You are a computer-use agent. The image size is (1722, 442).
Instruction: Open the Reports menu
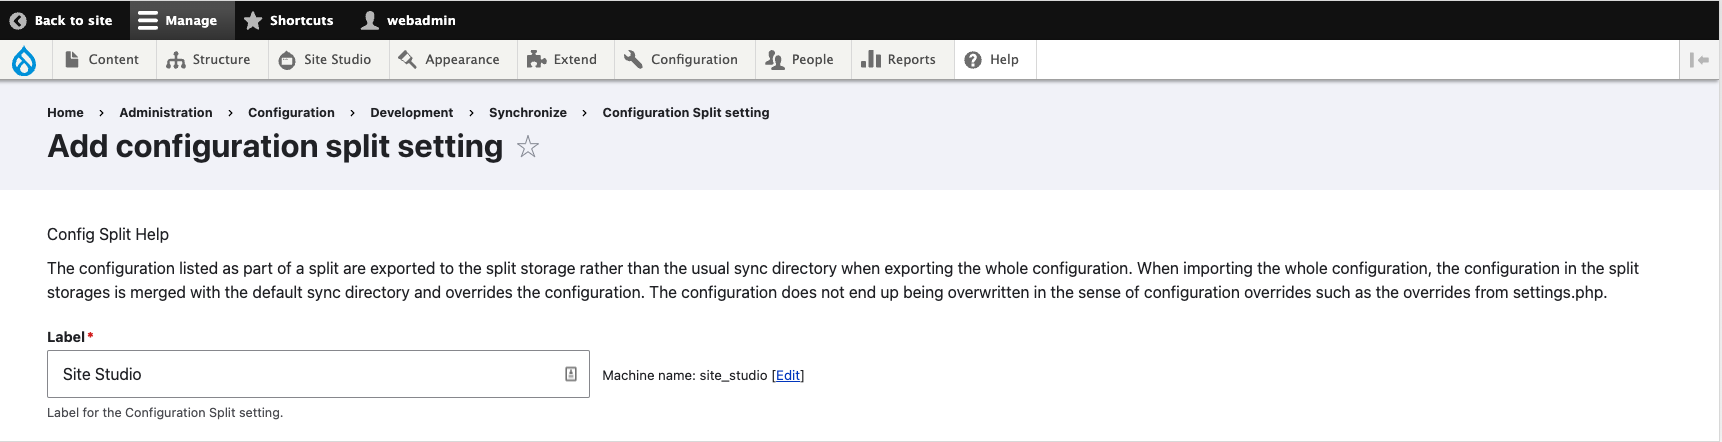(898, 60)
